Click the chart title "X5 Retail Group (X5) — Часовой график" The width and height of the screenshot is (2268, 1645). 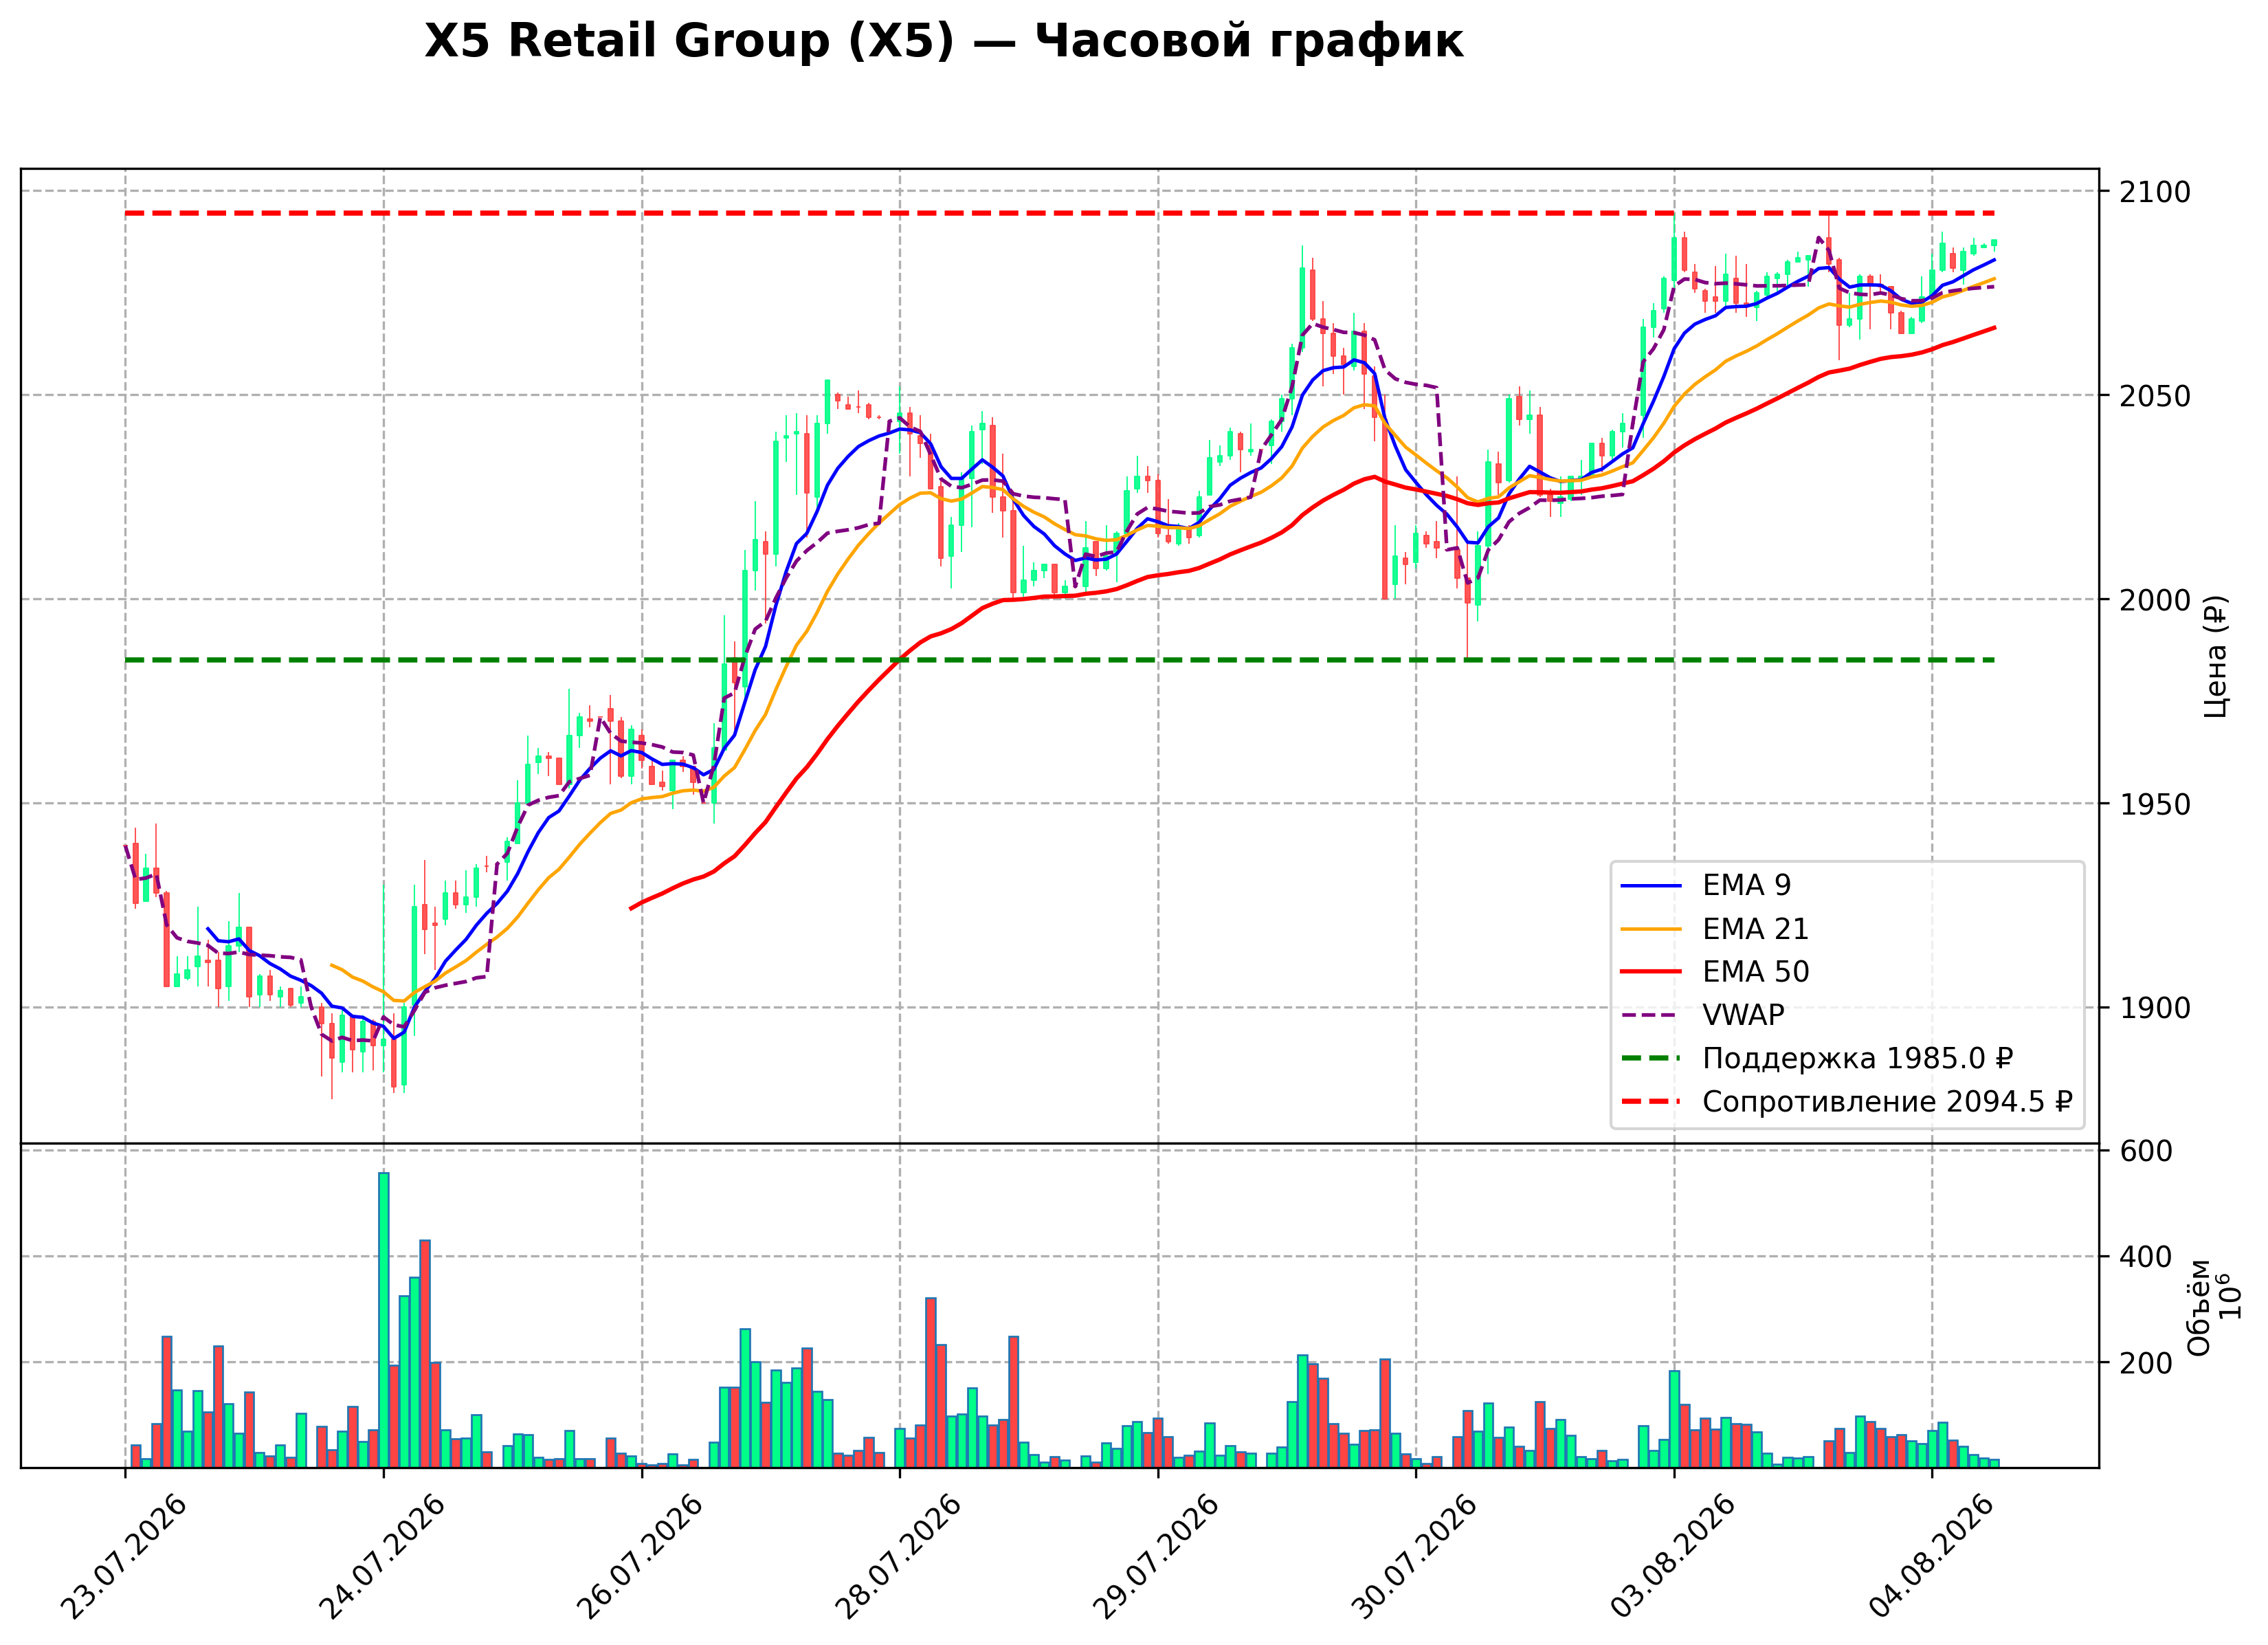point(943,42)
